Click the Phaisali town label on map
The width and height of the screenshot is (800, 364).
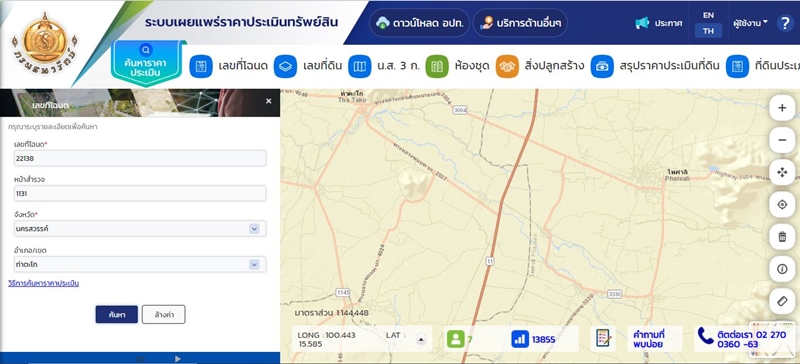[x=677, y=176]
